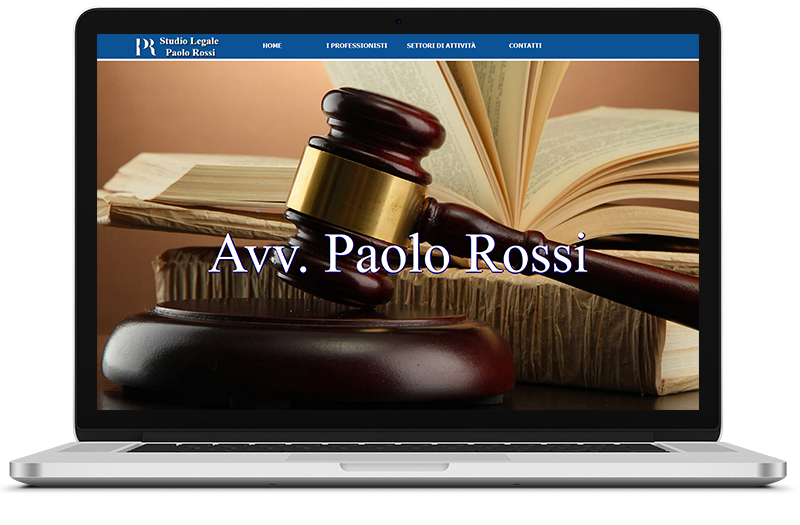Navigate to CONTATTI page

(525, 45)
